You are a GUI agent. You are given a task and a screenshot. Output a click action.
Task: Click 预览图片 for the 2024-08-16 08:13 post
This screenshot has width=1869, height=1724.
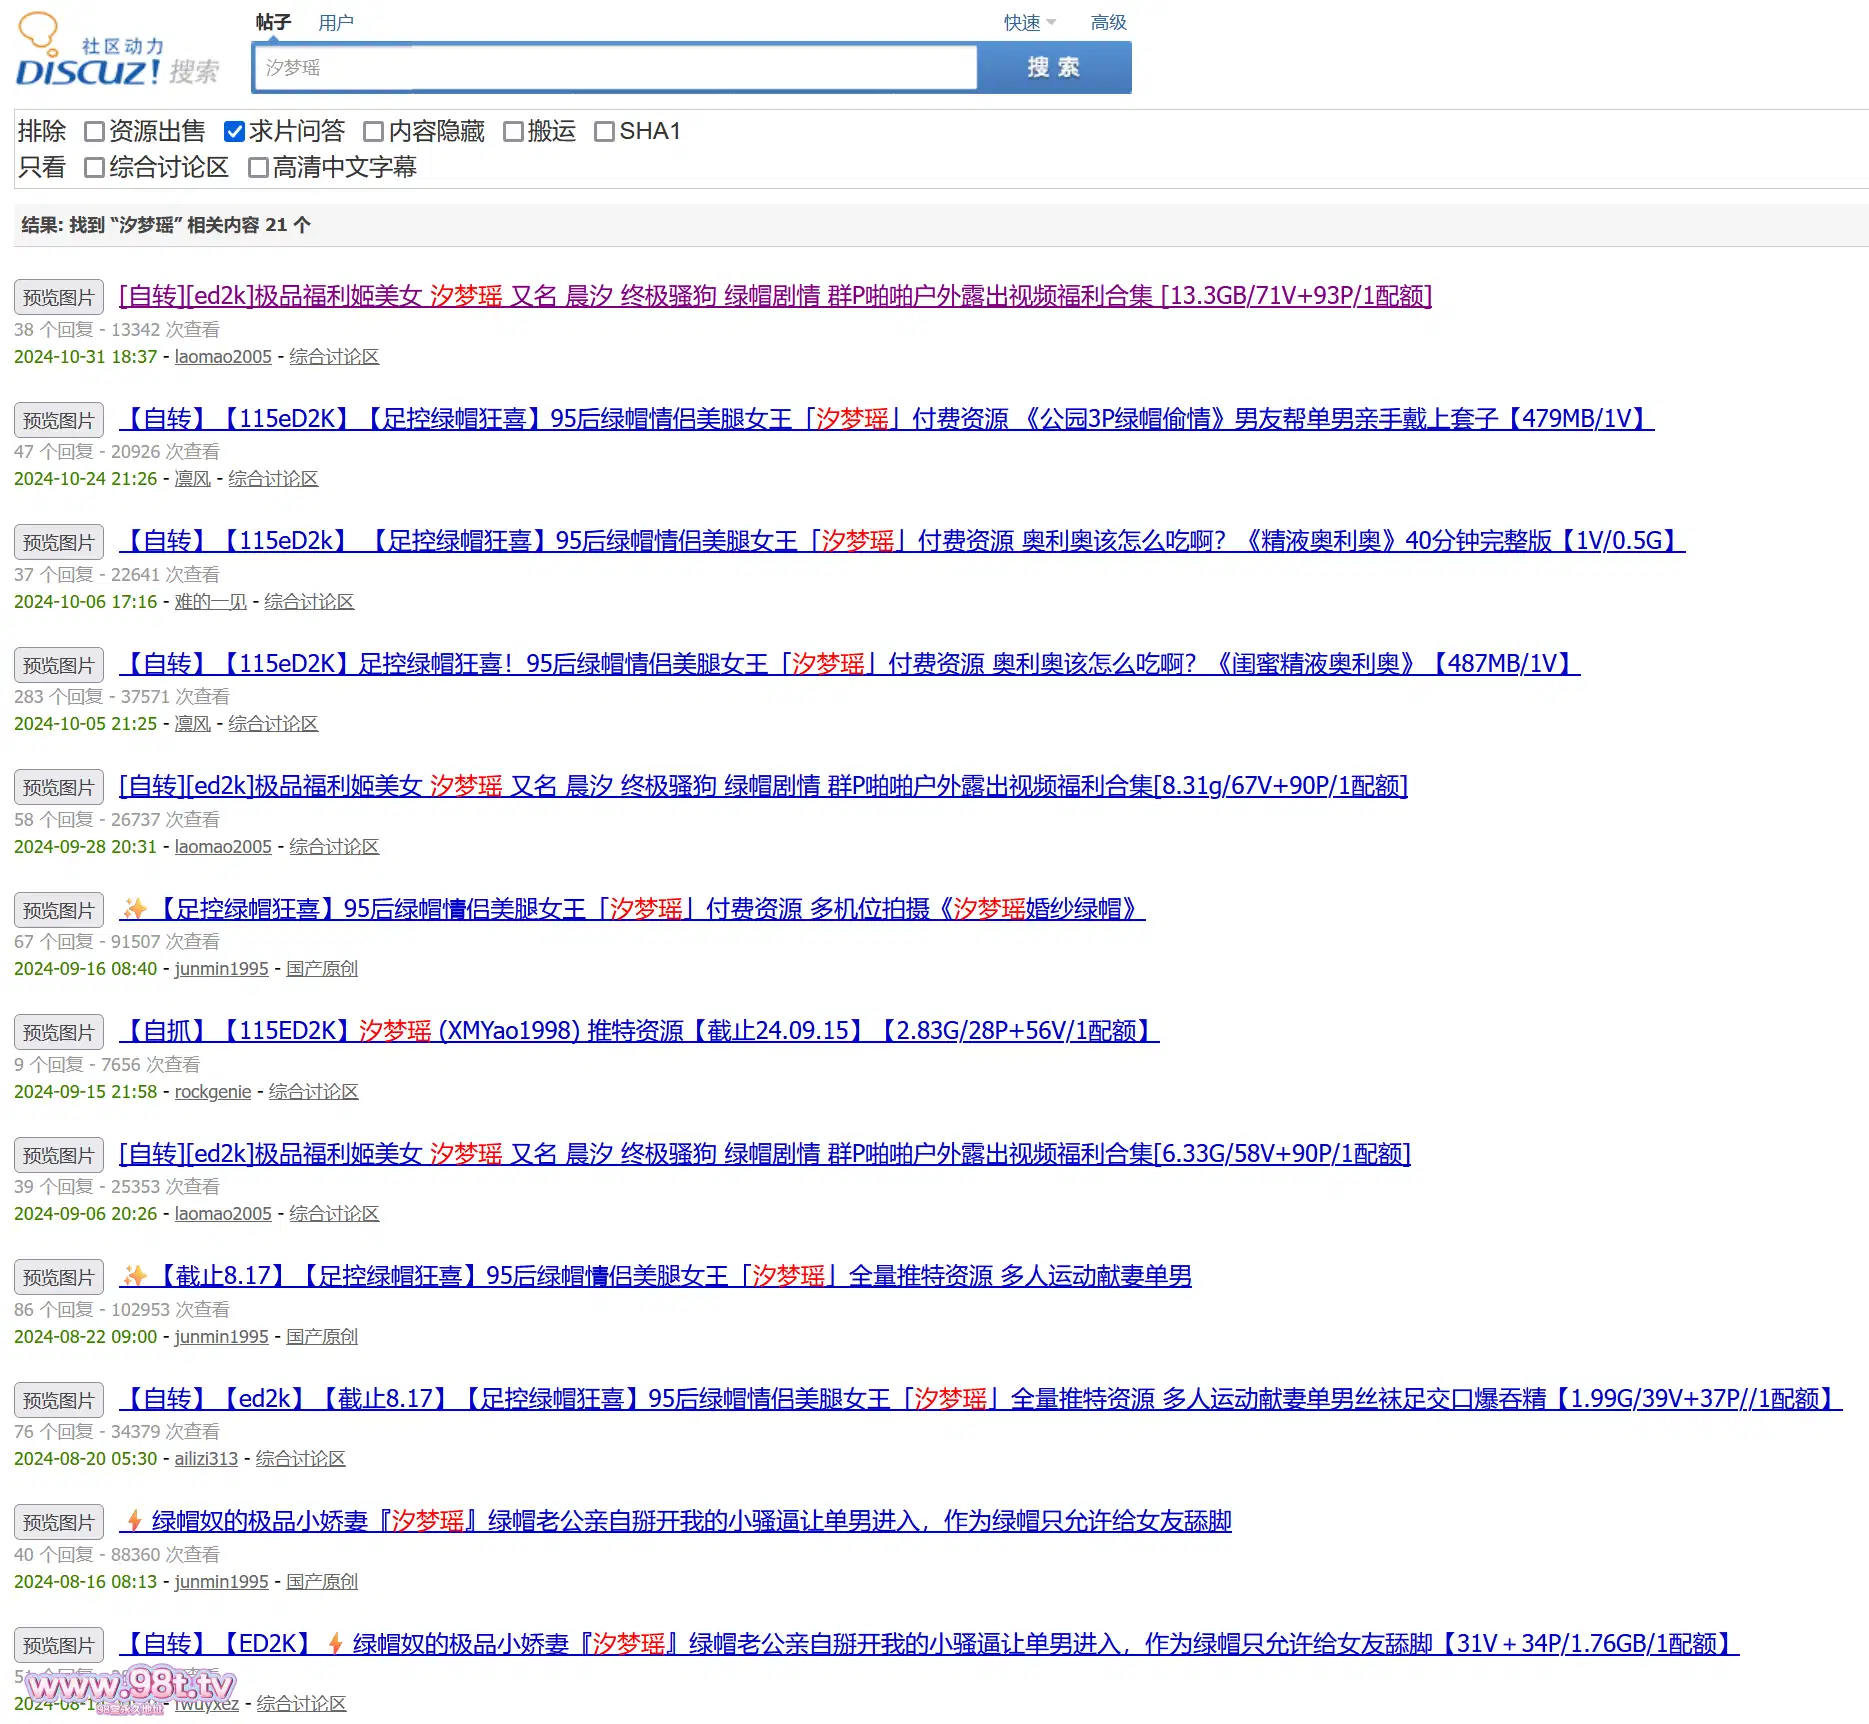[59, 1522]
